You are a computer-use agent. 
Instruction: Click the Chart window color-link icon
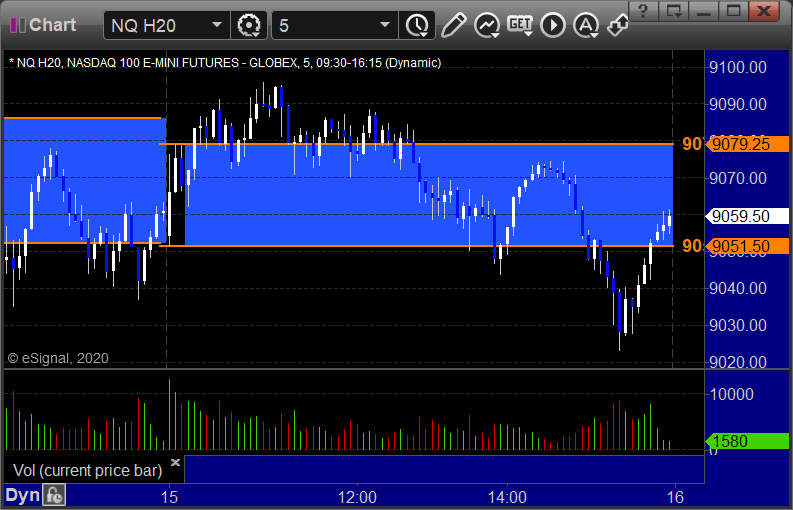pos(18,25)
